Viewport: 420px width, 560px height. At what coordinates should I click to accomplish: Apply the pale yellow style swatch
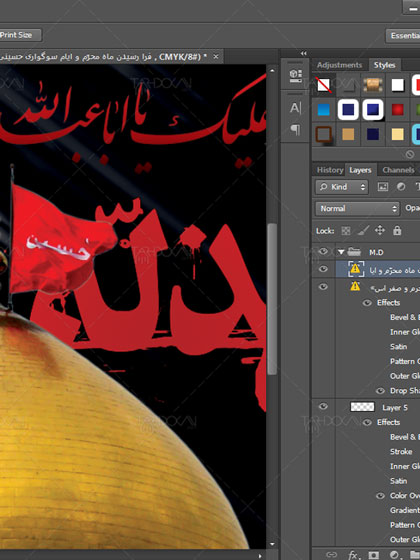click(398, 134)
